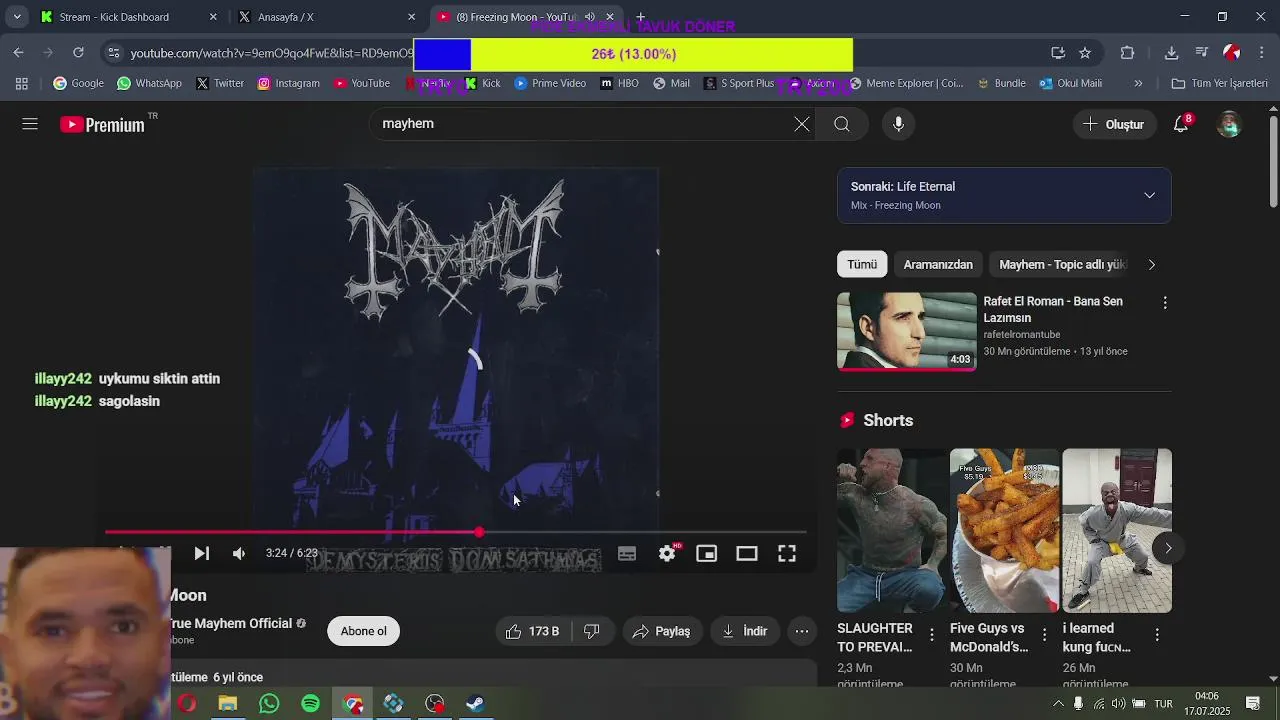1280x720 pixels.
Task: Open Rafet El Roman video thumbnail
Action: 906,331
